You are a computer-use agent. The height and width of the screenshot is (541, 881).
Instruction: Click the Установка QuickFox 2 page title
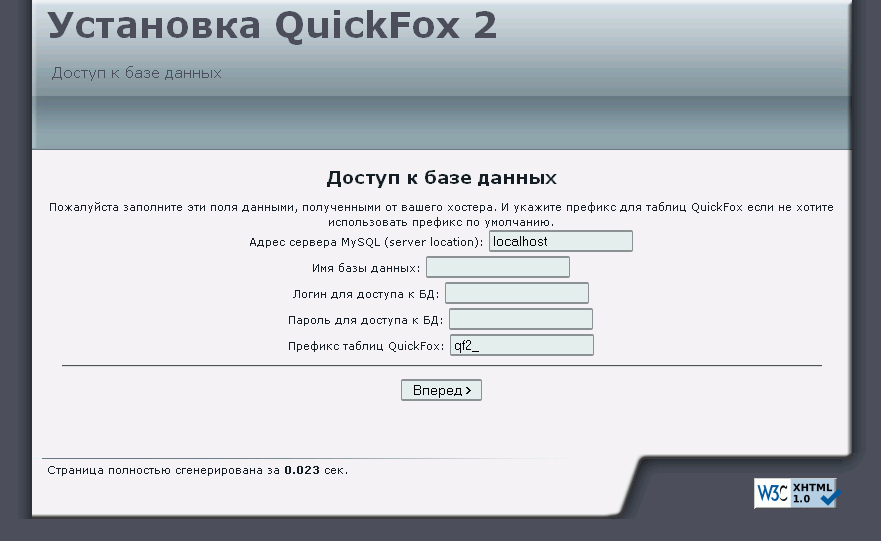[x=272, y=26]
